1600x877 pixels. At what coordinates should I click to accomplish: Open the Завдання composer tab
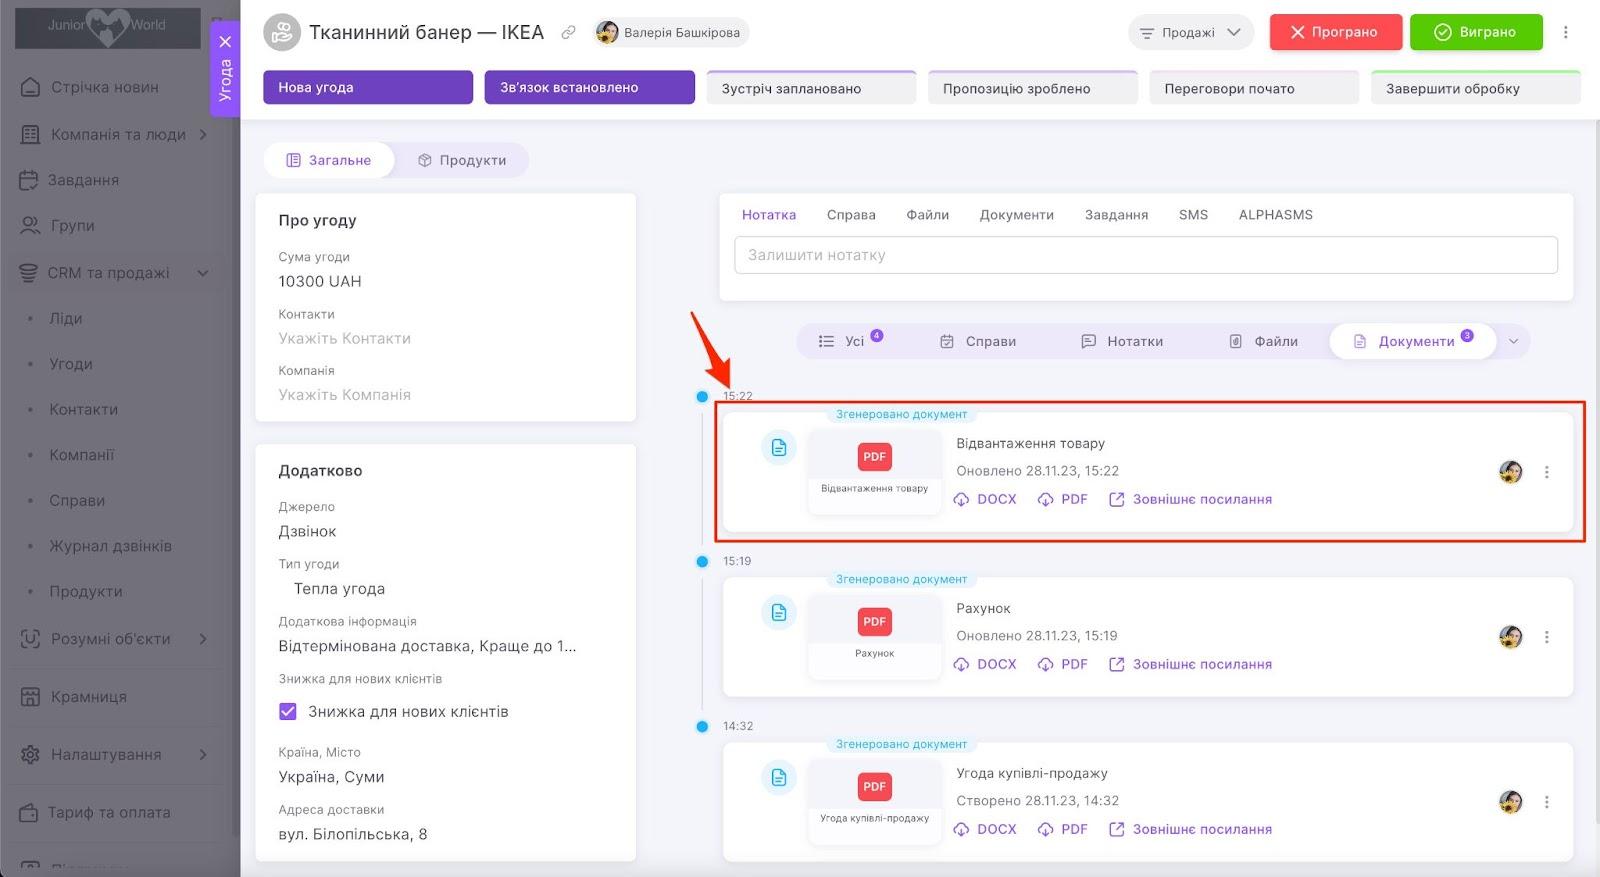pyautogui.click(x=1116, y=215)
